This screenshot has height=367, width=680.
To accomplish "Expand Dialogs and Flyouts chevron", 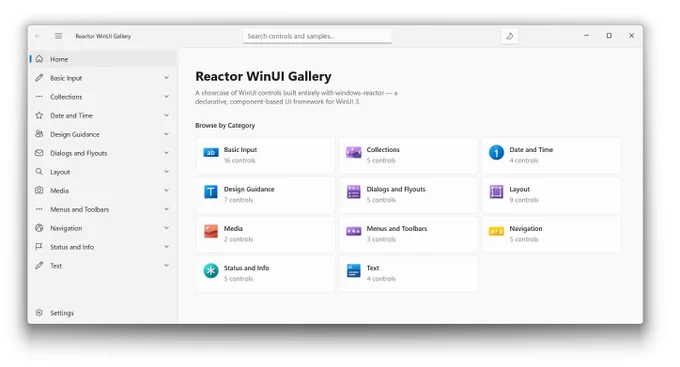I will (x=167, y=153).
